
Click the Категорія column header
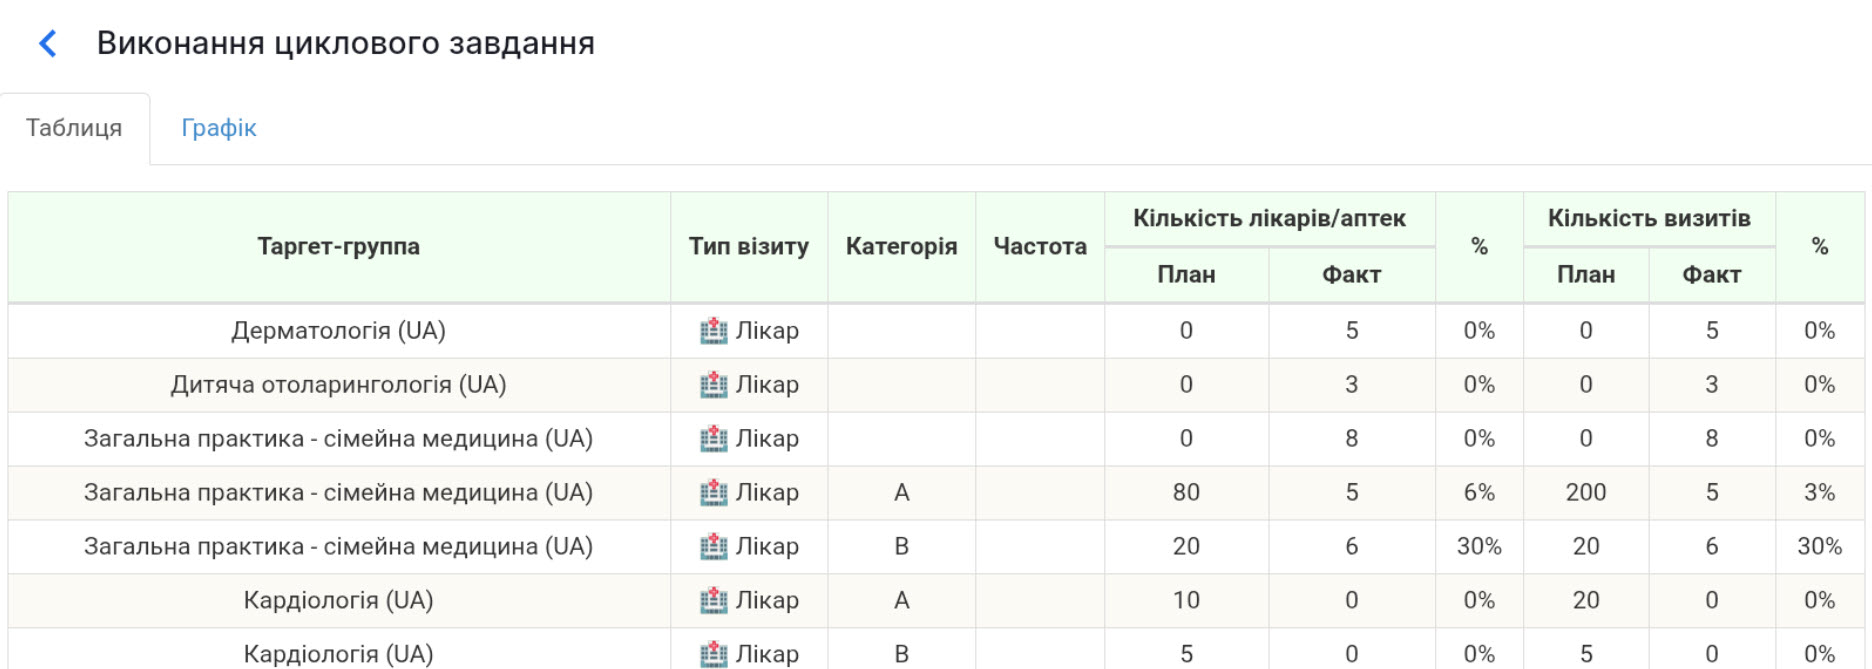click(x=901, y=247)
